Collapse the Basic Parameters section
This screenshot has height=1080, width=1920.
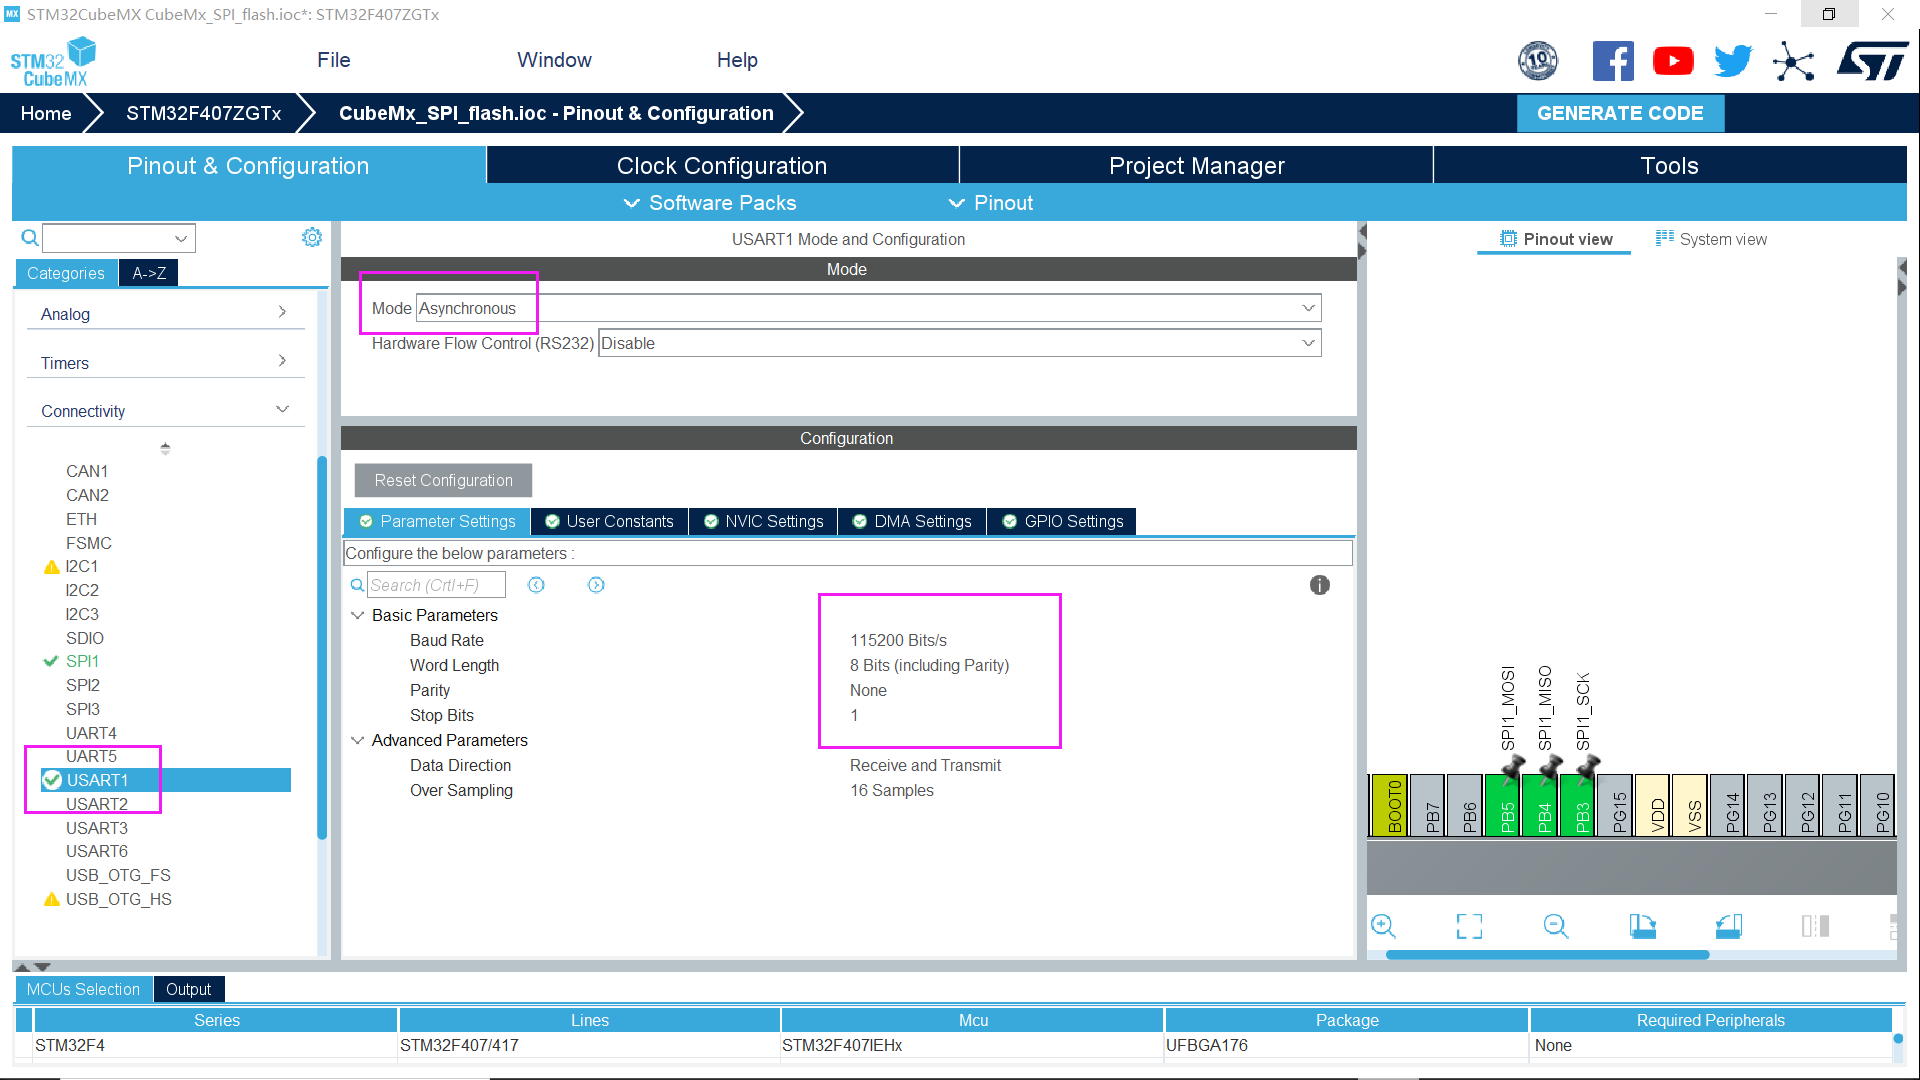click(358, 615)
